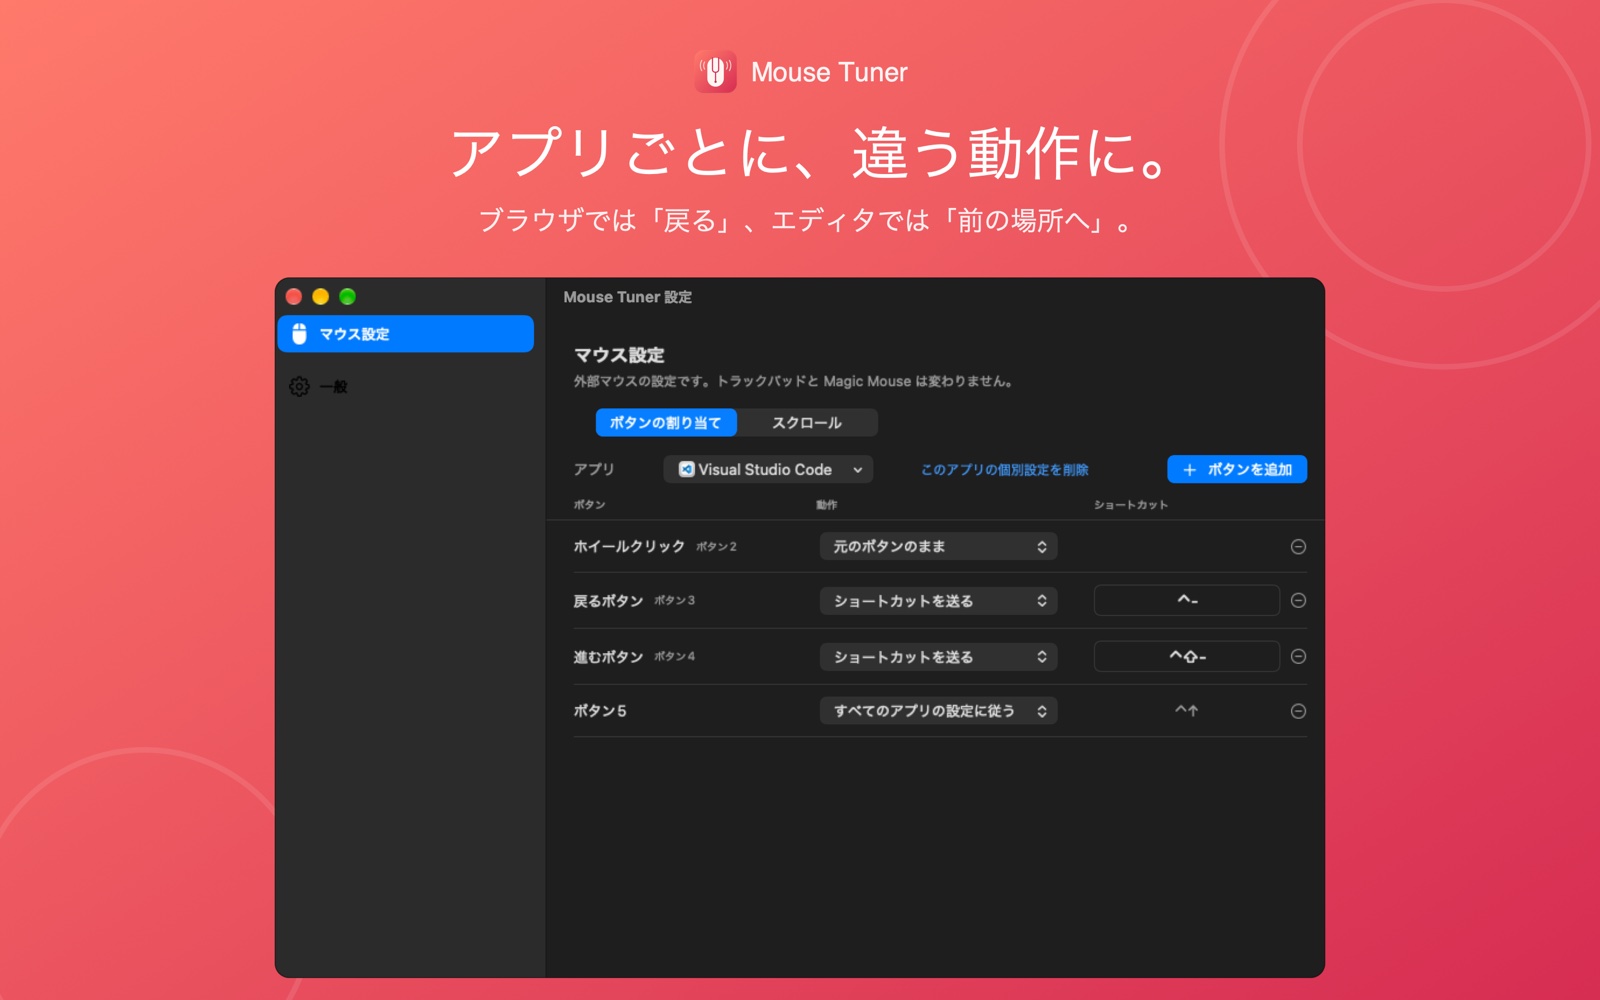Image resolution: width=1600 pixels, height=1000 pixels.
Task: Click the Visual Studio Code icon in dropdown
Action: click(686, 469)
